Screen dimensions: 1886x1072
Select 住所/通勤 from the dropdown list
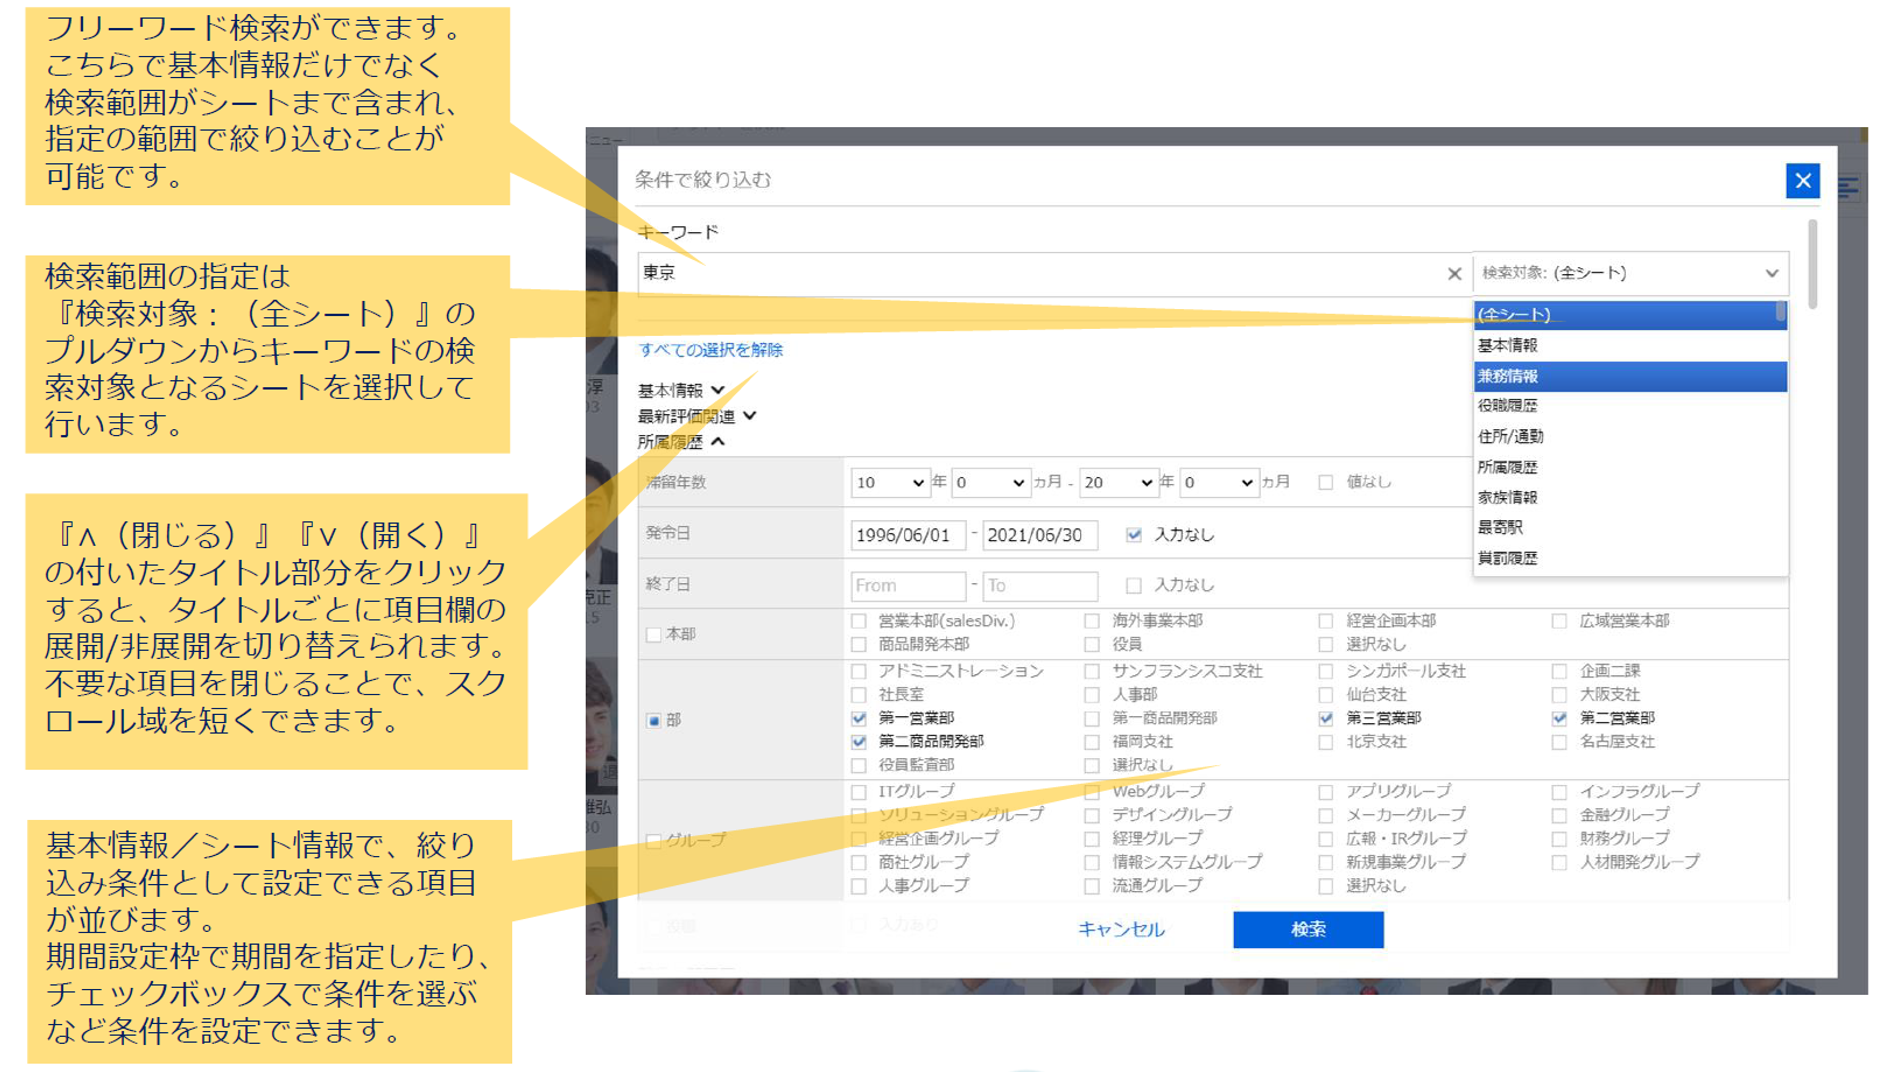pos(1630,436)
